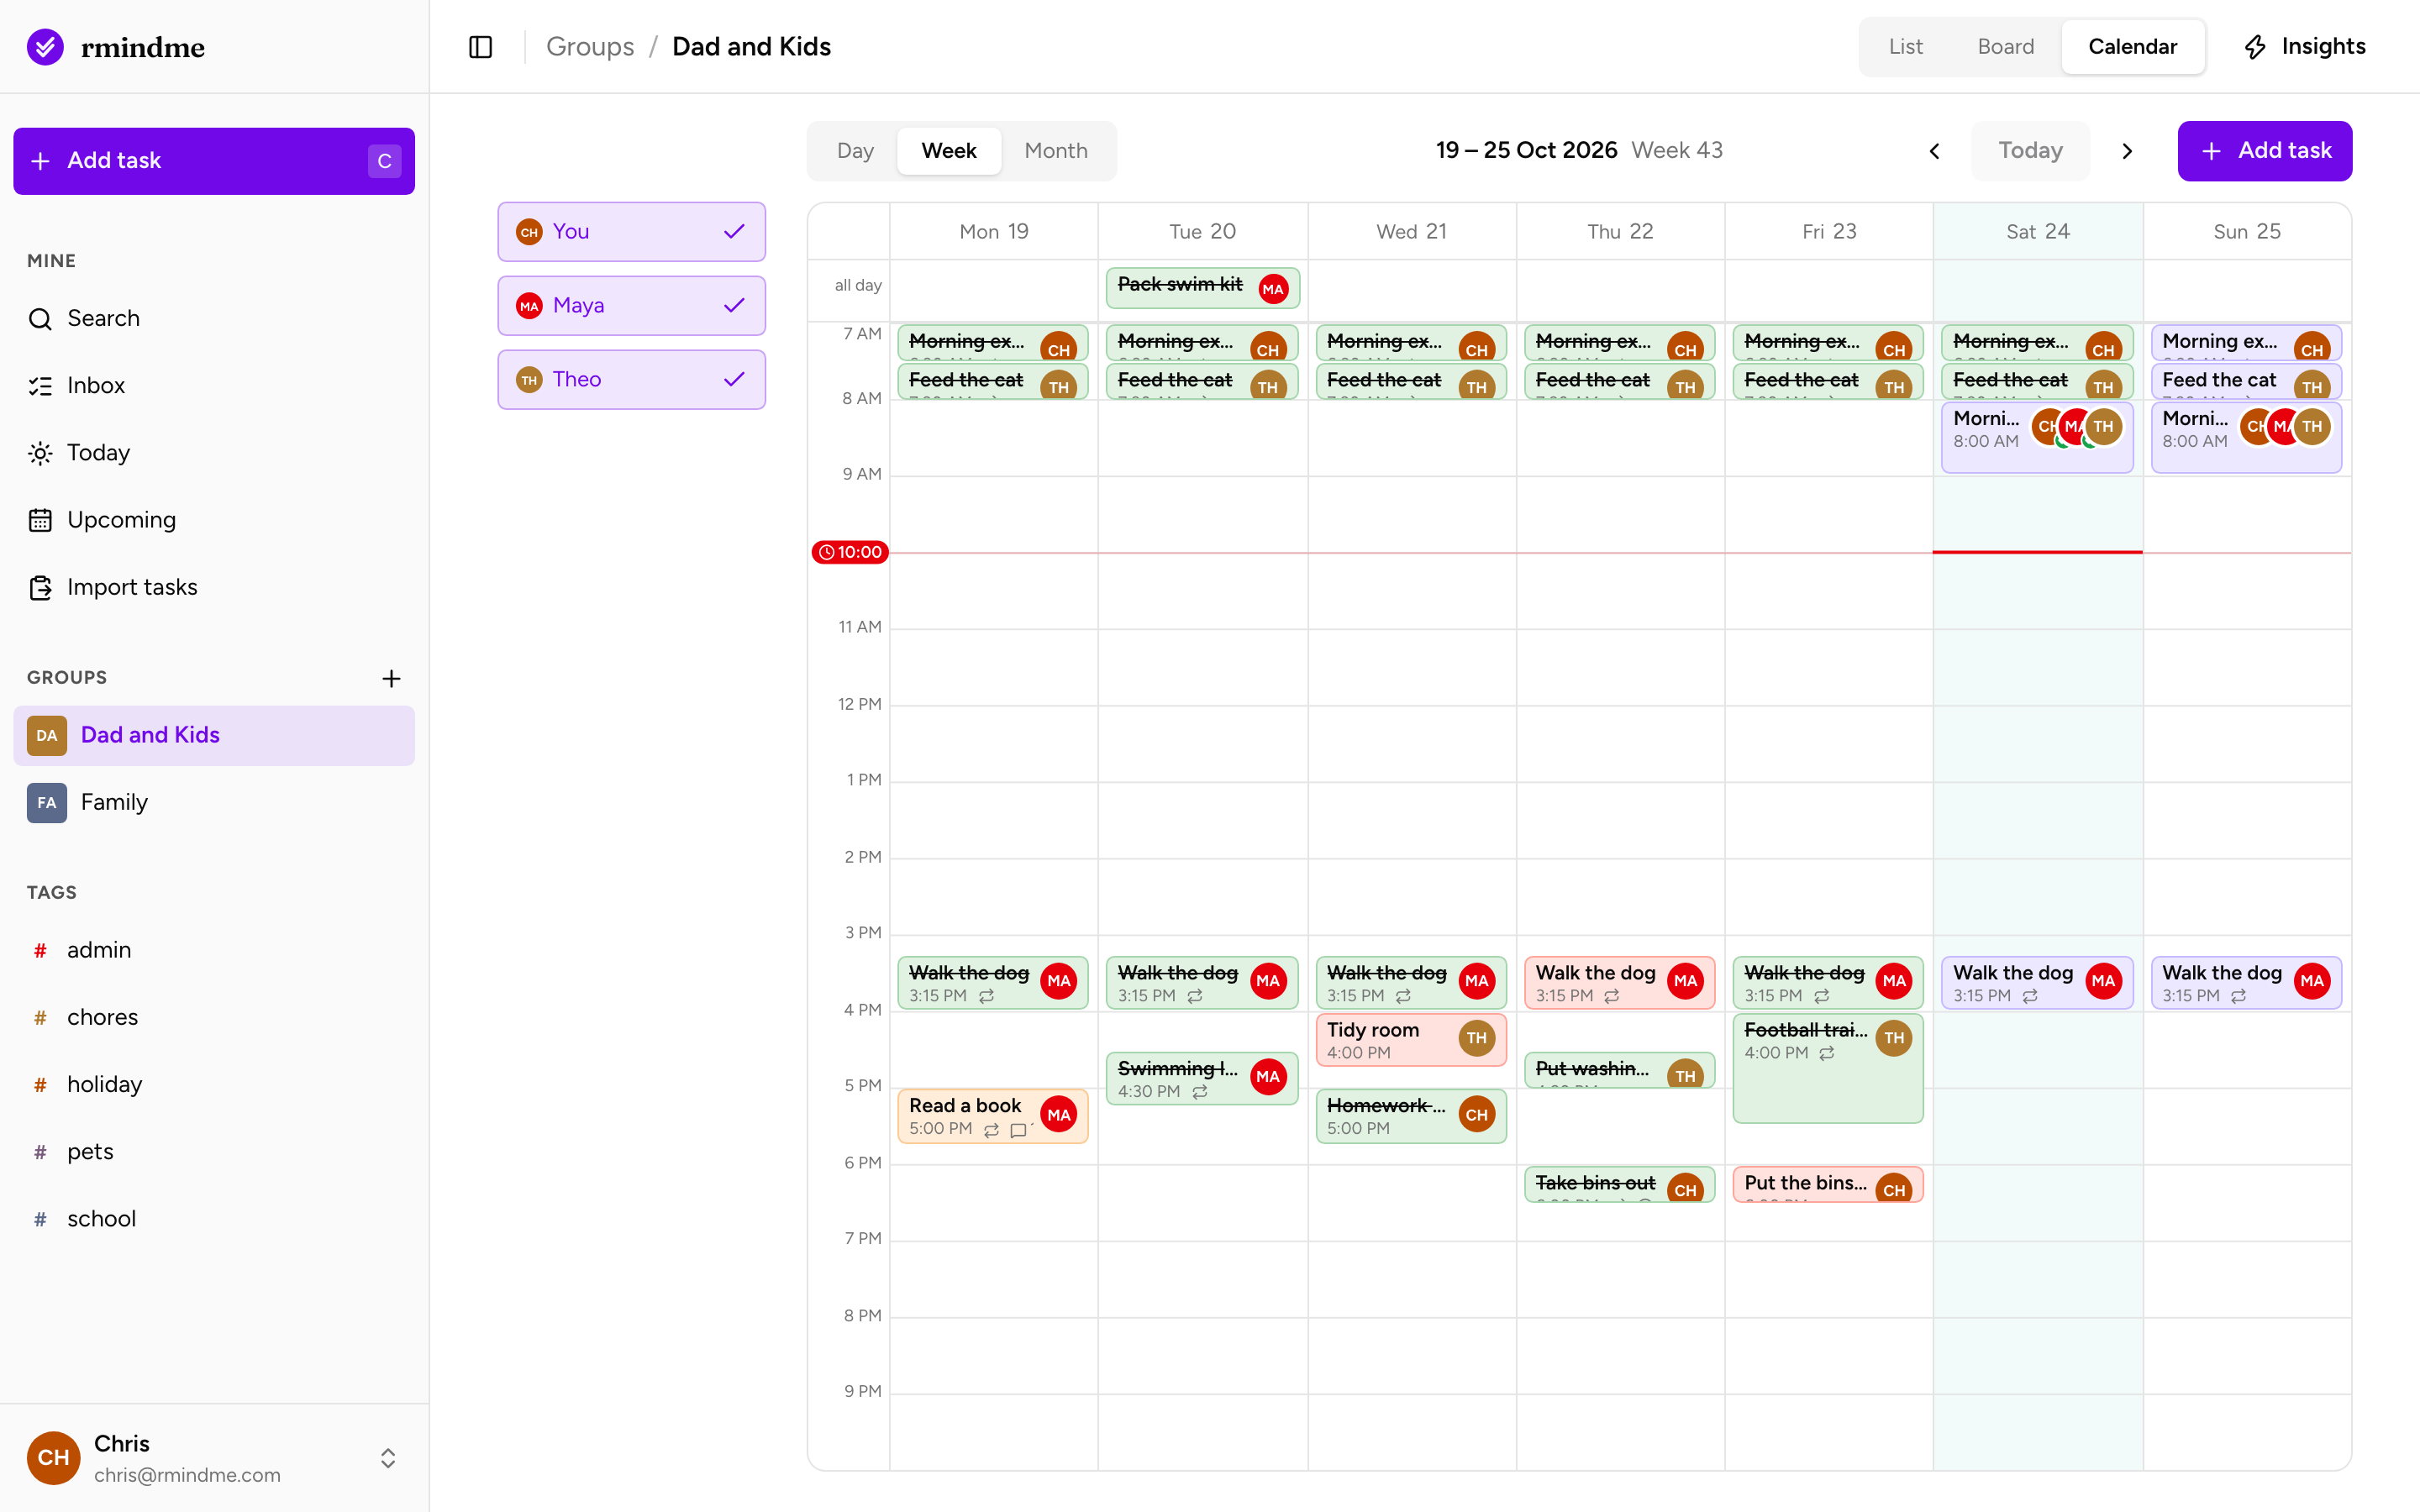This screenshot has width=2420, height=1512.
Task: Toggle the Maya member filter
Action: (631, 306)
